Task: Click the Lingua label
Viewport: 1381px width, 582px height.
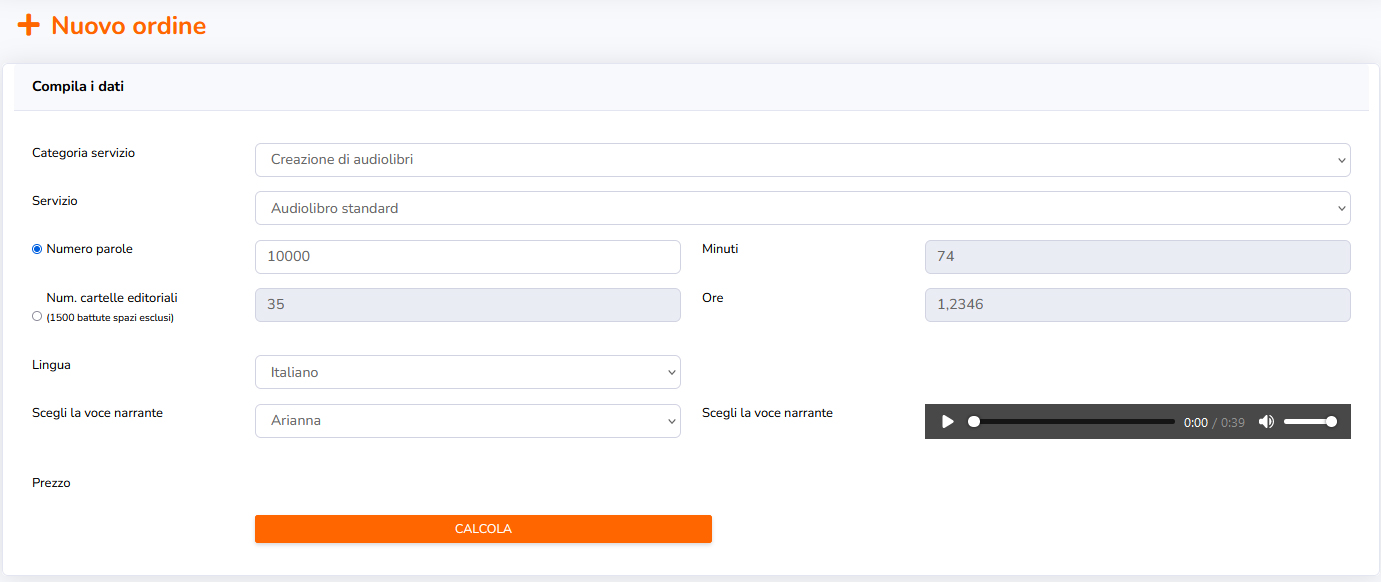Action: tap(51, 365)
